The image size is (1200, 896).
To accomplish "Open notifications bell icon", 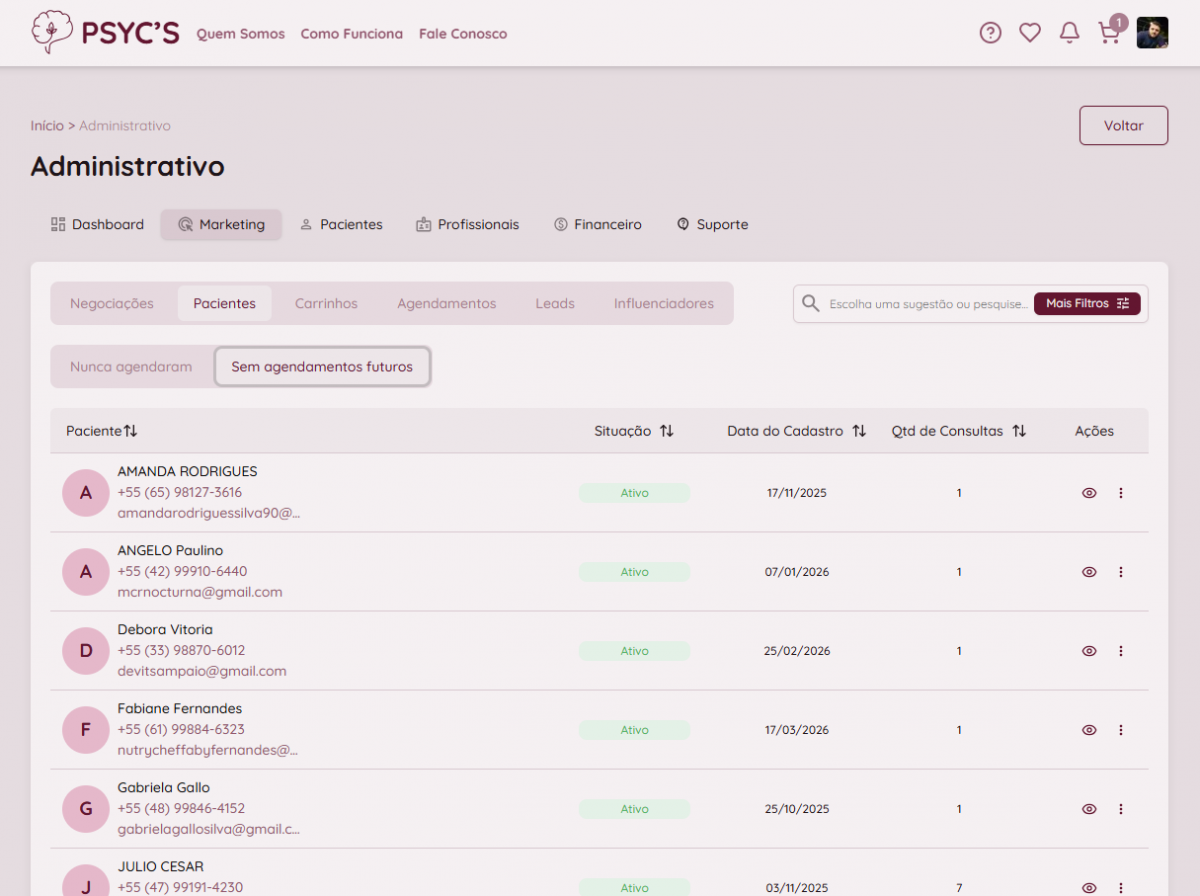I will pyautogui.click(x=1069, y=33).
